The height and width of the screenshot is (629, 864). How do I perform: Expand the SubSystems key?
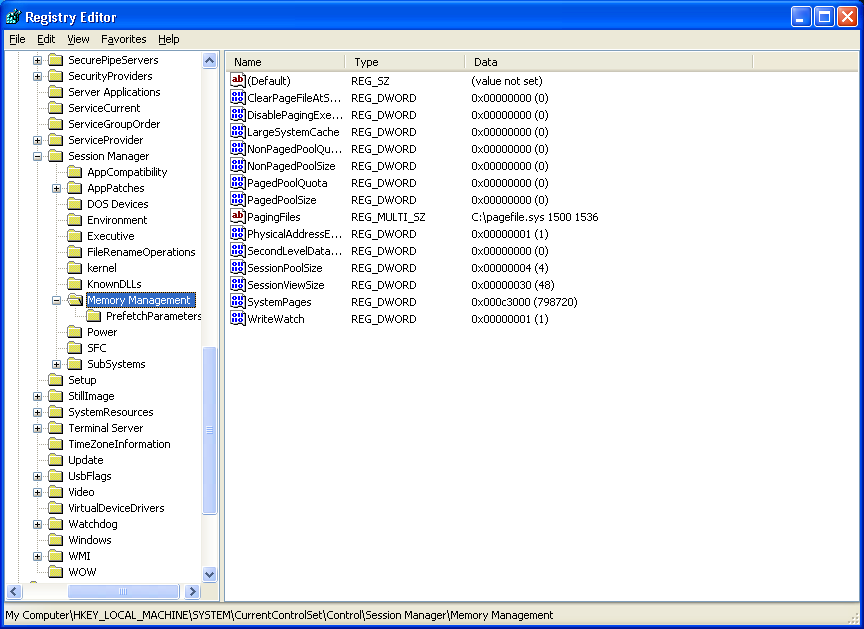(x=57, y=364)
